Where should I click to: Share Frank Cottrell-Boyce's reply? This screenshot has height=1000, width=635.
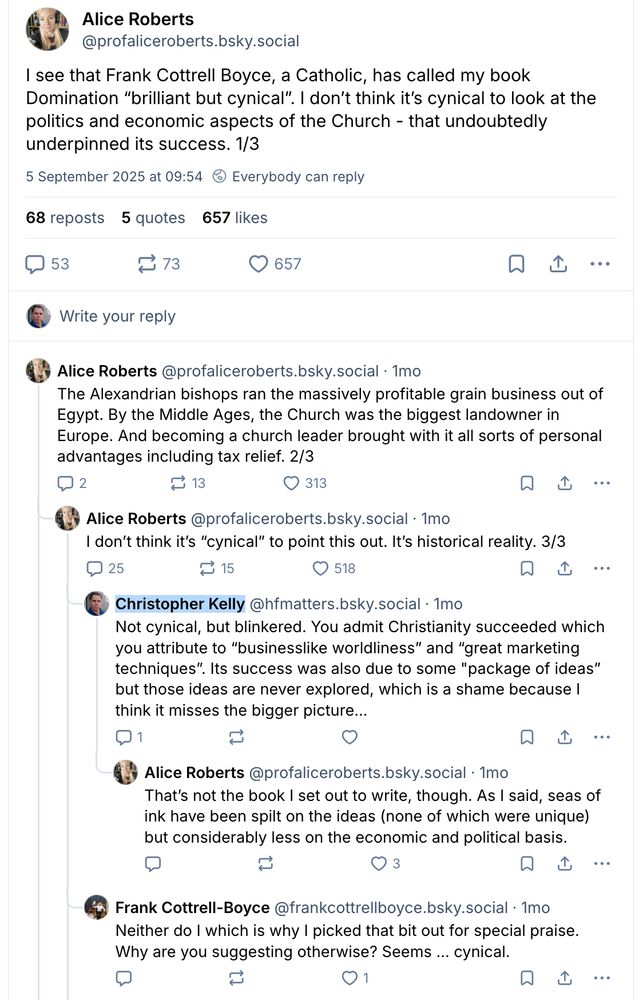[x=564, y=978]
